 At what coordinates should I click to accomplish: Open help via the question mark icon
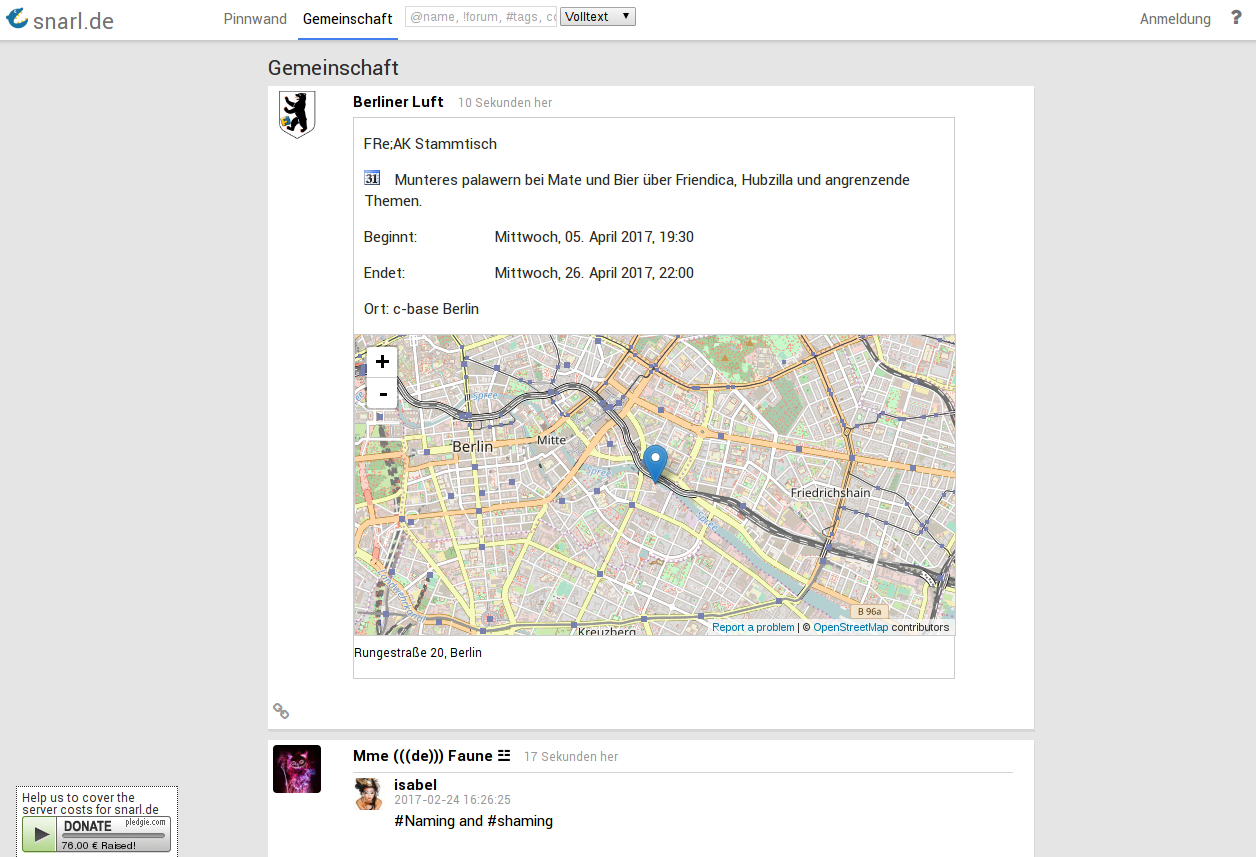pyautogui.click(x=1236, y=16)
